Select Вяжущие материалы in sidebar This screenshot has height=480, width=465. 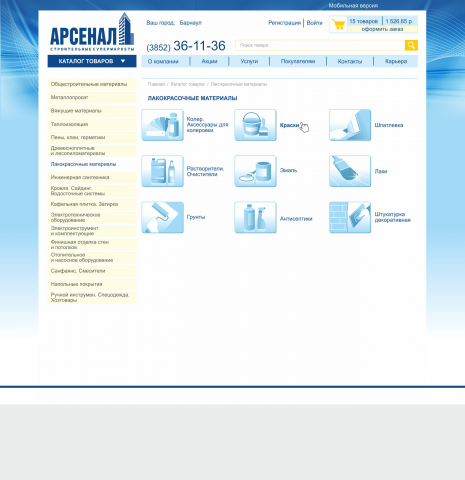coord(92,111)
